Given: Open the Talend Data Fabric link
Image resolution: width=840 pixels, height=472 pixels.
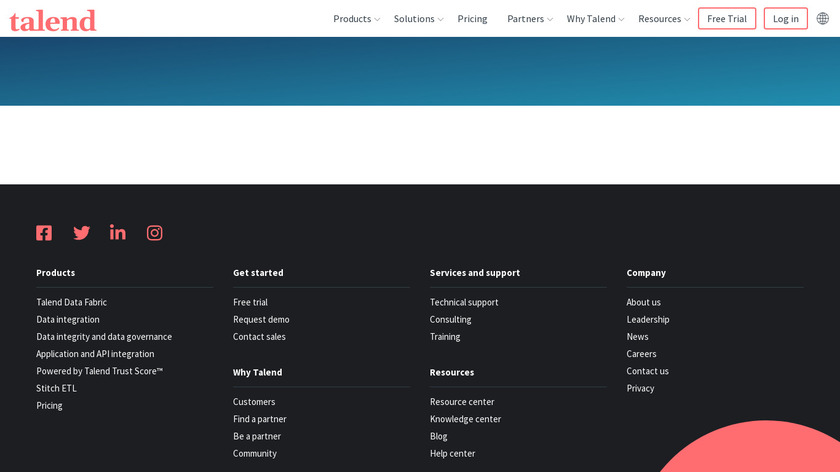Looking at the screenshot, I should [x=71, y=302].
